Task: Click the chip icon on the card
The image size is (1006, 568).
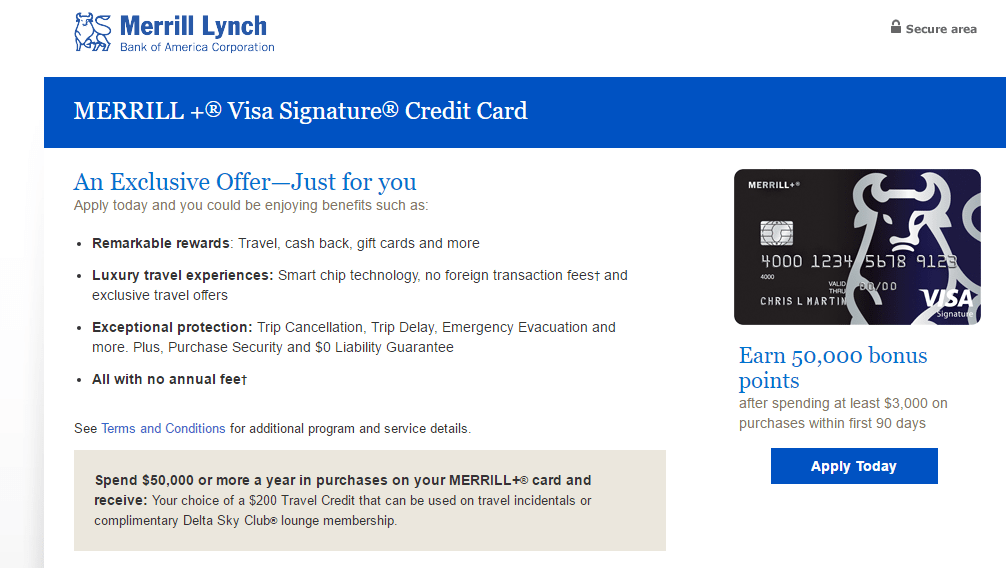Action: 776,233
